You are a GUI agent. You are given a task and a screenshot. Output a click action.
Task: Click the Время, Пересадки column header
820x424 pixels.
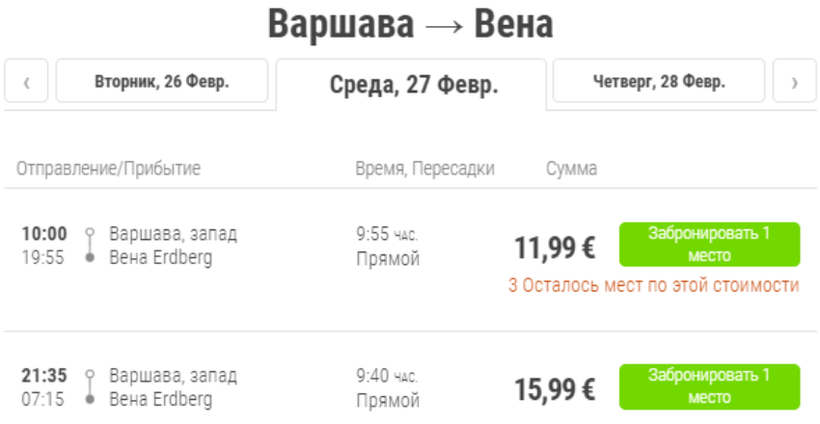click(425, 169)
